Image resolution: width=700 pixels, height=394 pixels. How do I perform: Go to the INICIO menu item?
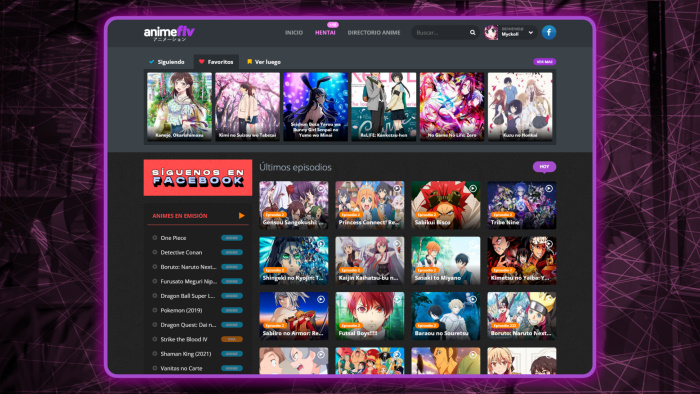[x=294, y=33]
